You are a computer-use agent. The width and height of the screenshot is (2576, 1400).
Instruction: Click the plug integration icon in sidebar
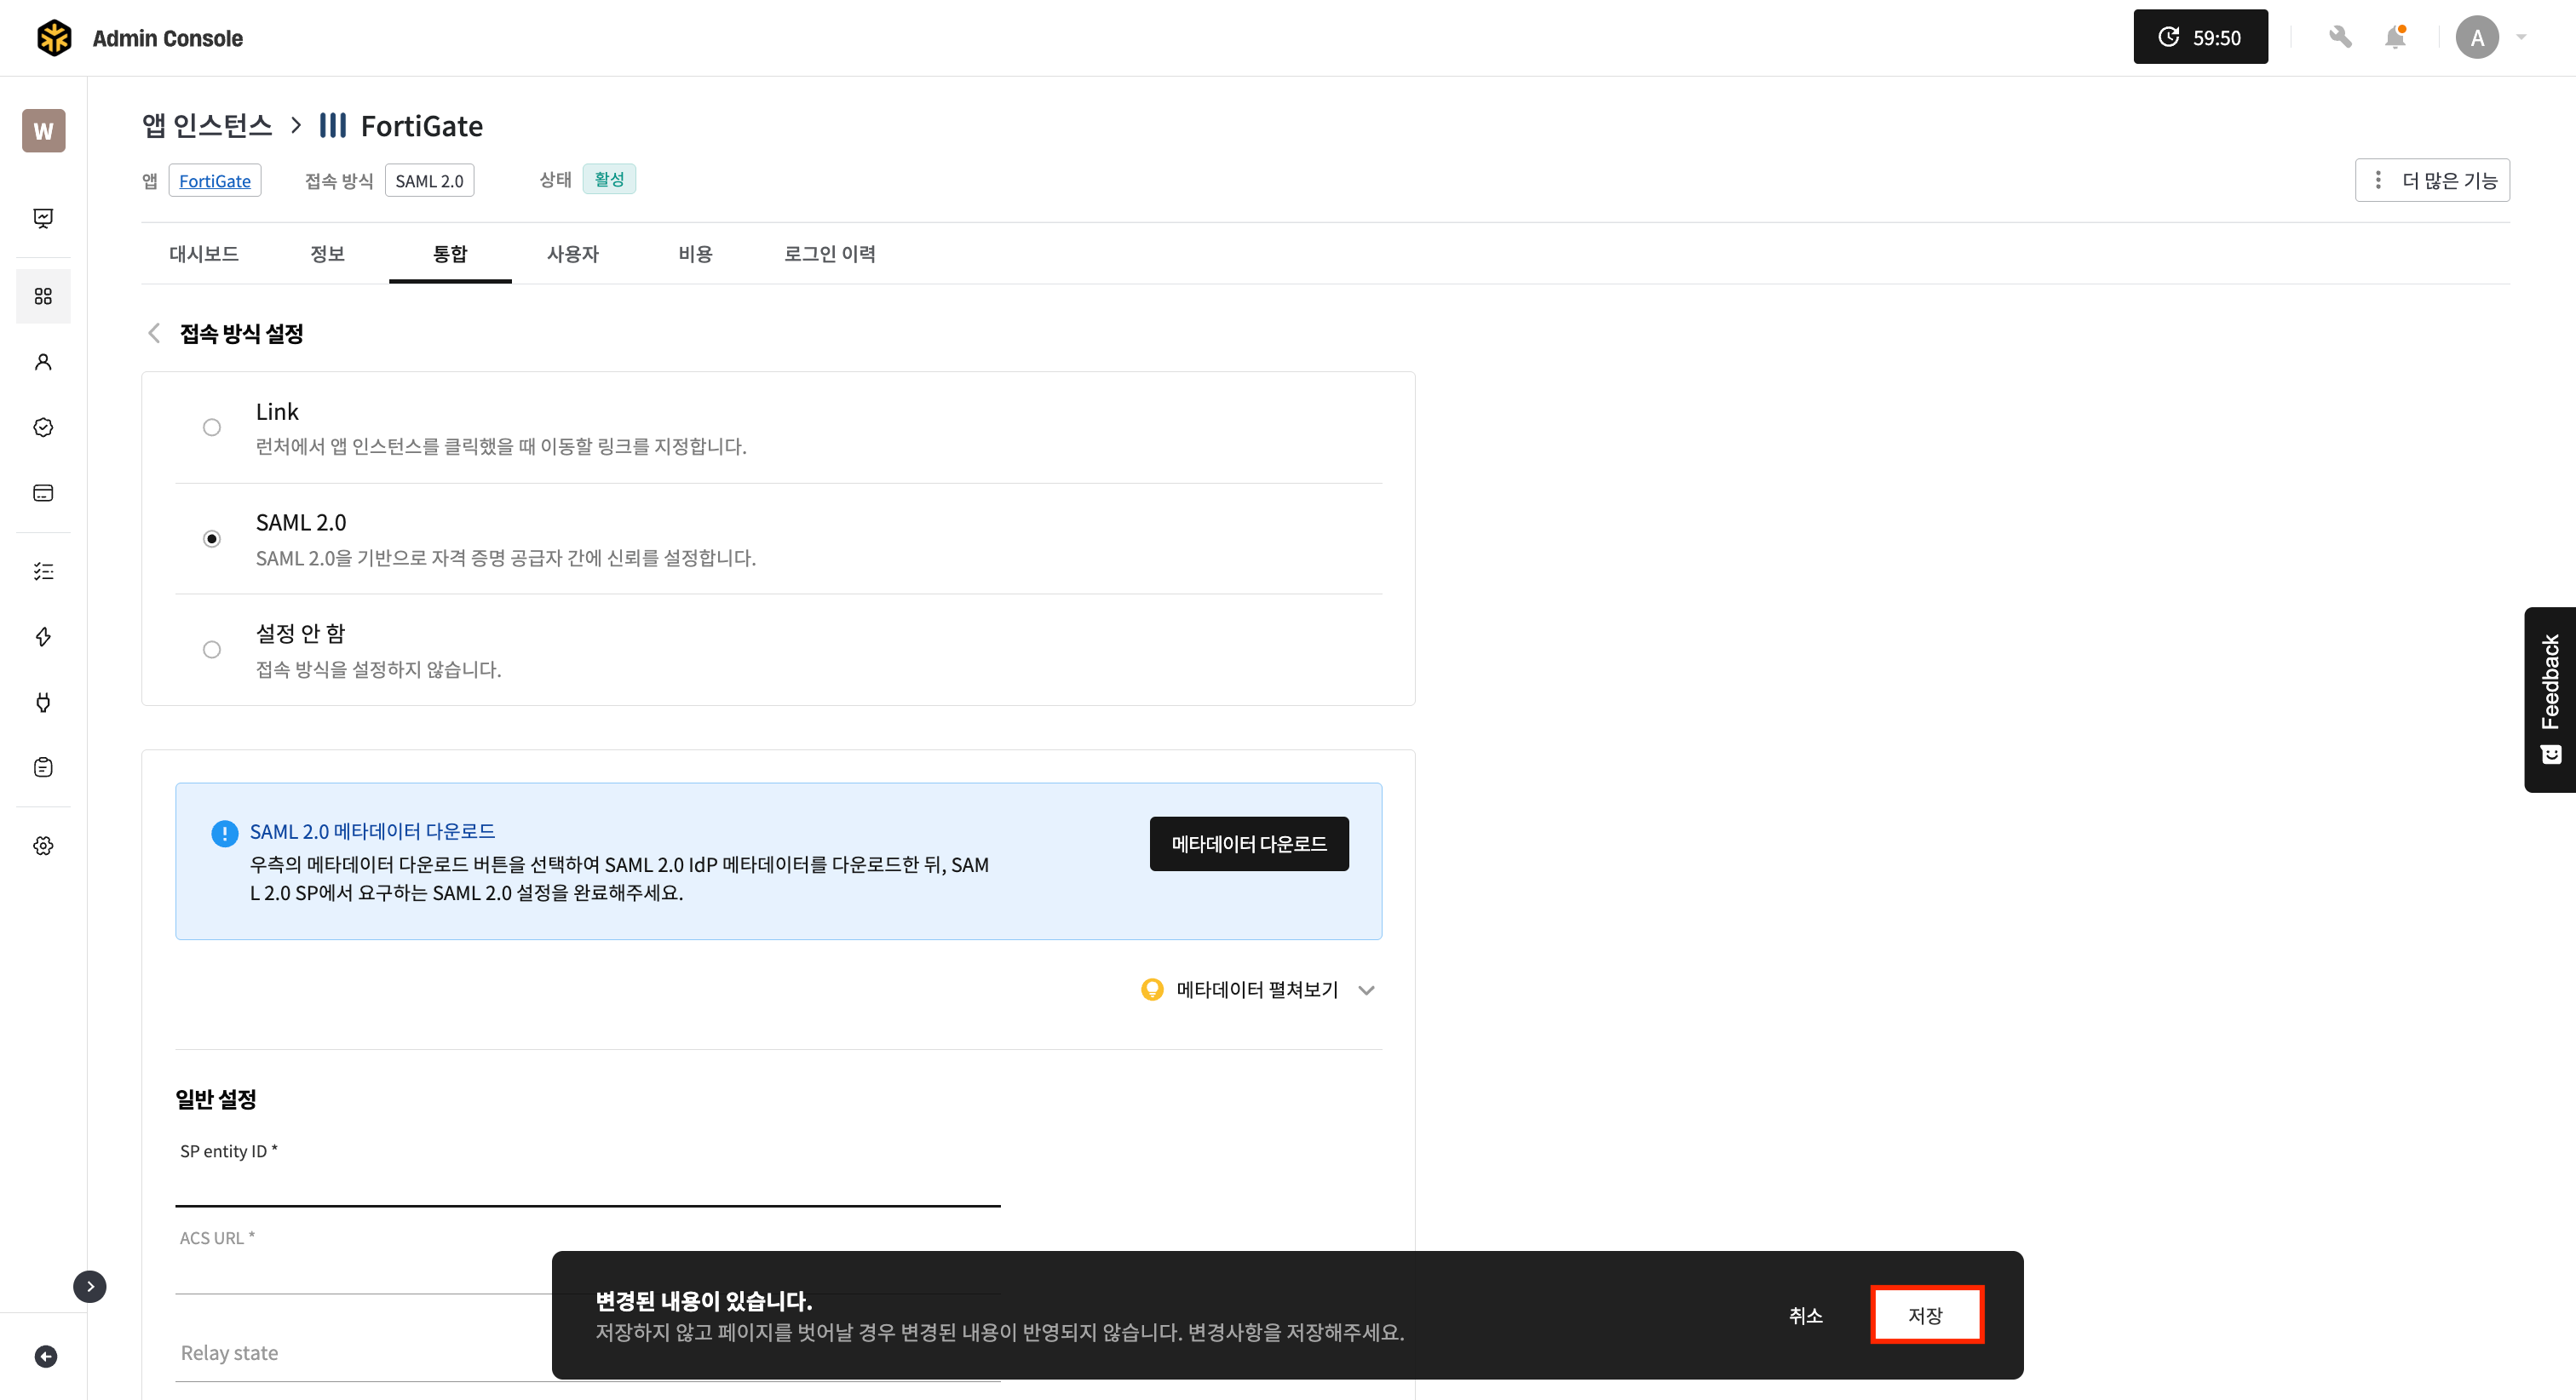[x=43, y=702]
